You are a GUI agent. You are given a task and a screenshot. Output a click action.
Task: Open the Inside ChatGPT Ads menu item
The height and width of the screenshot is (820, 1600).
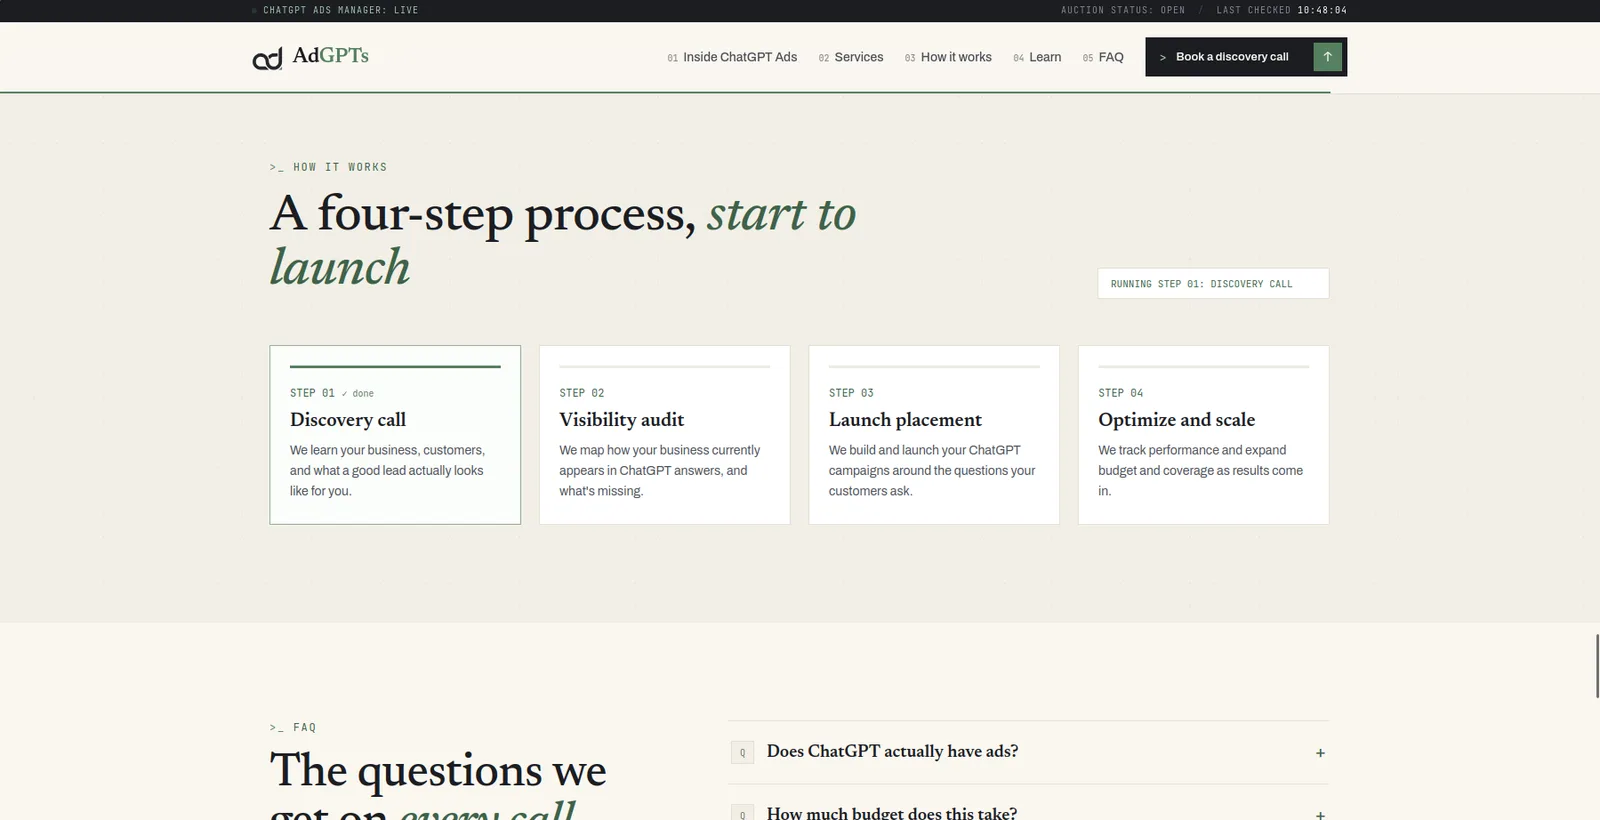click(x=732, y=57)
